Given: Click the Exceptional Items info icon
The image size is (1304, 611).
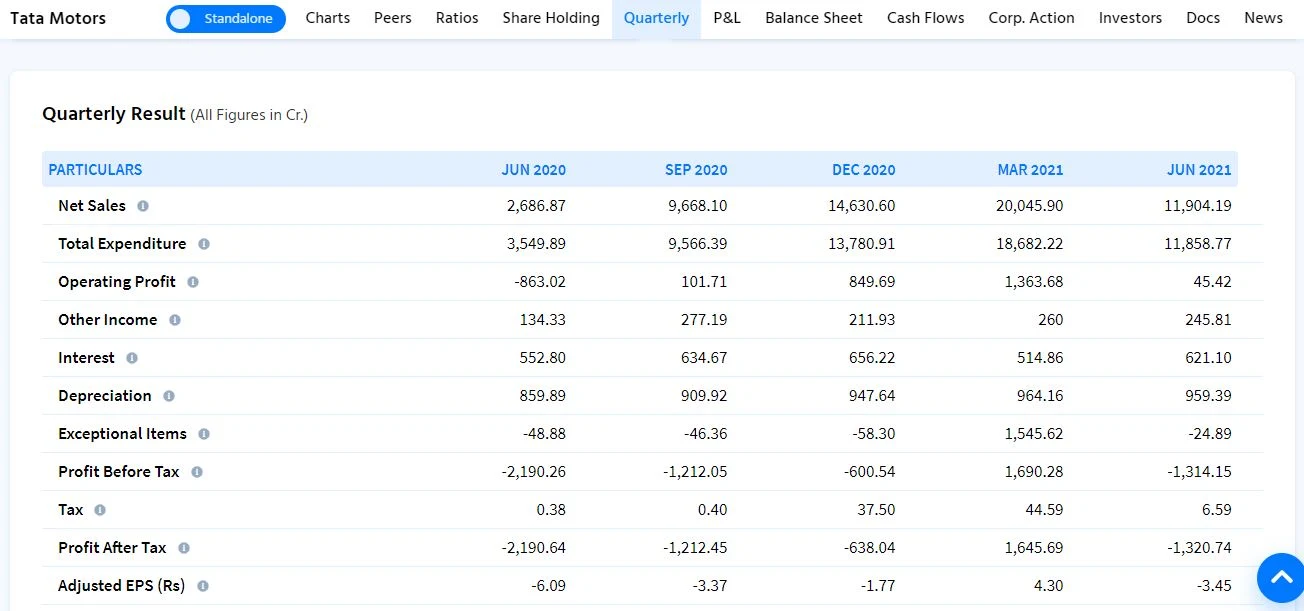Looking at the screenshot, I should [x=206, y=434].
